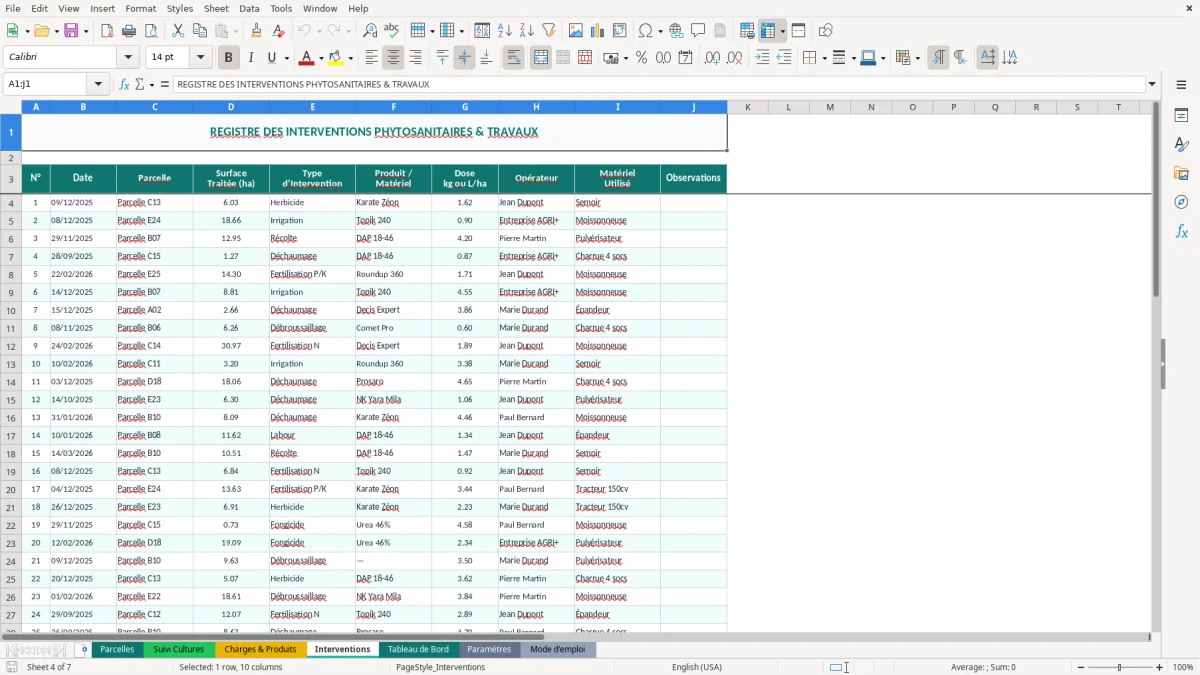
Task: Expand the Name Box dropdown
Action: click(x=99, y=84)
